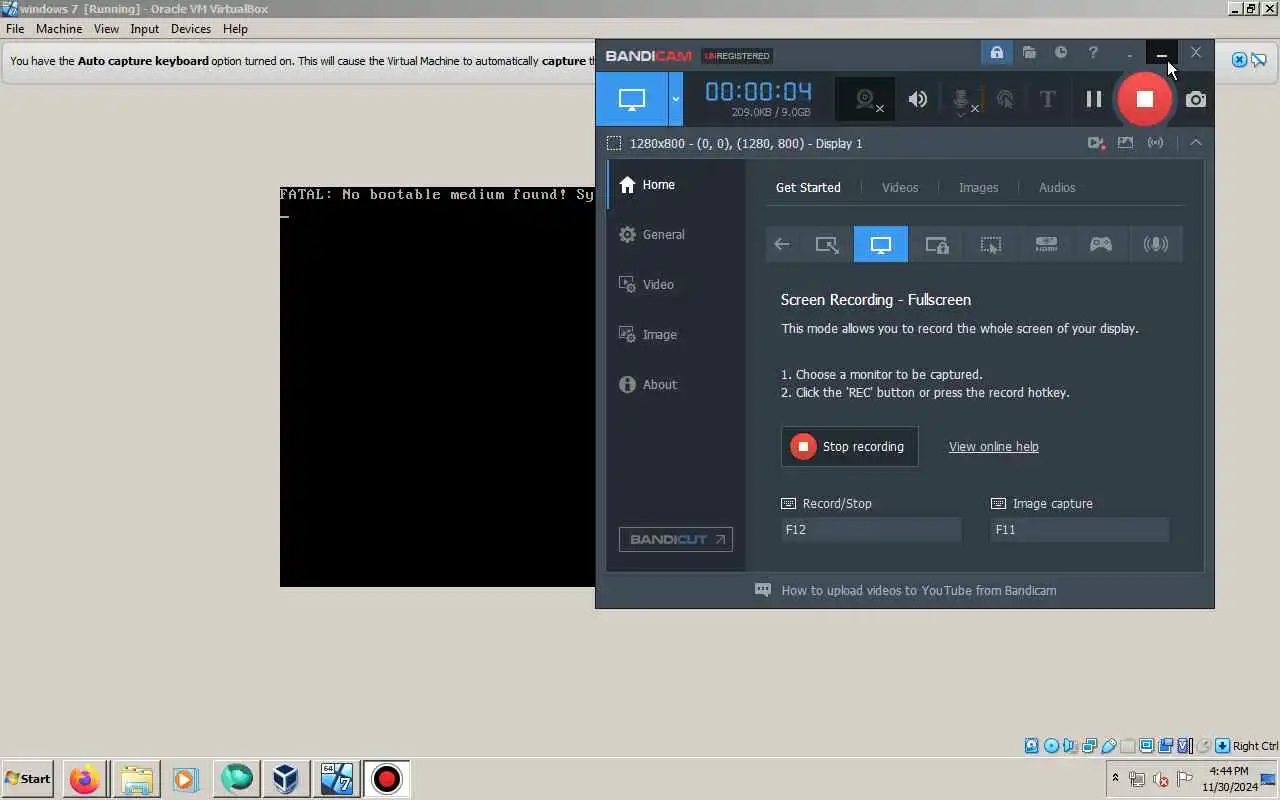Select the audio-only recording mode
This screenshot has height=800, width=1280.
[1156, 244]
